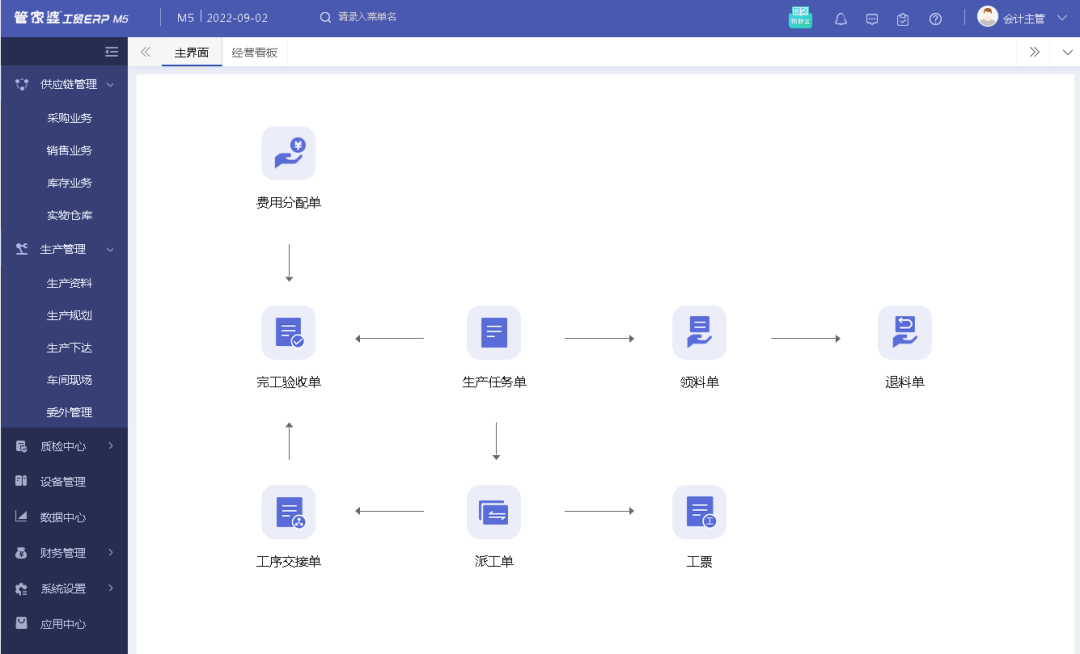Screen dimensions: 1080x654
Task: Select the 派工单 dispatch order icon
Action: point(493,511)
